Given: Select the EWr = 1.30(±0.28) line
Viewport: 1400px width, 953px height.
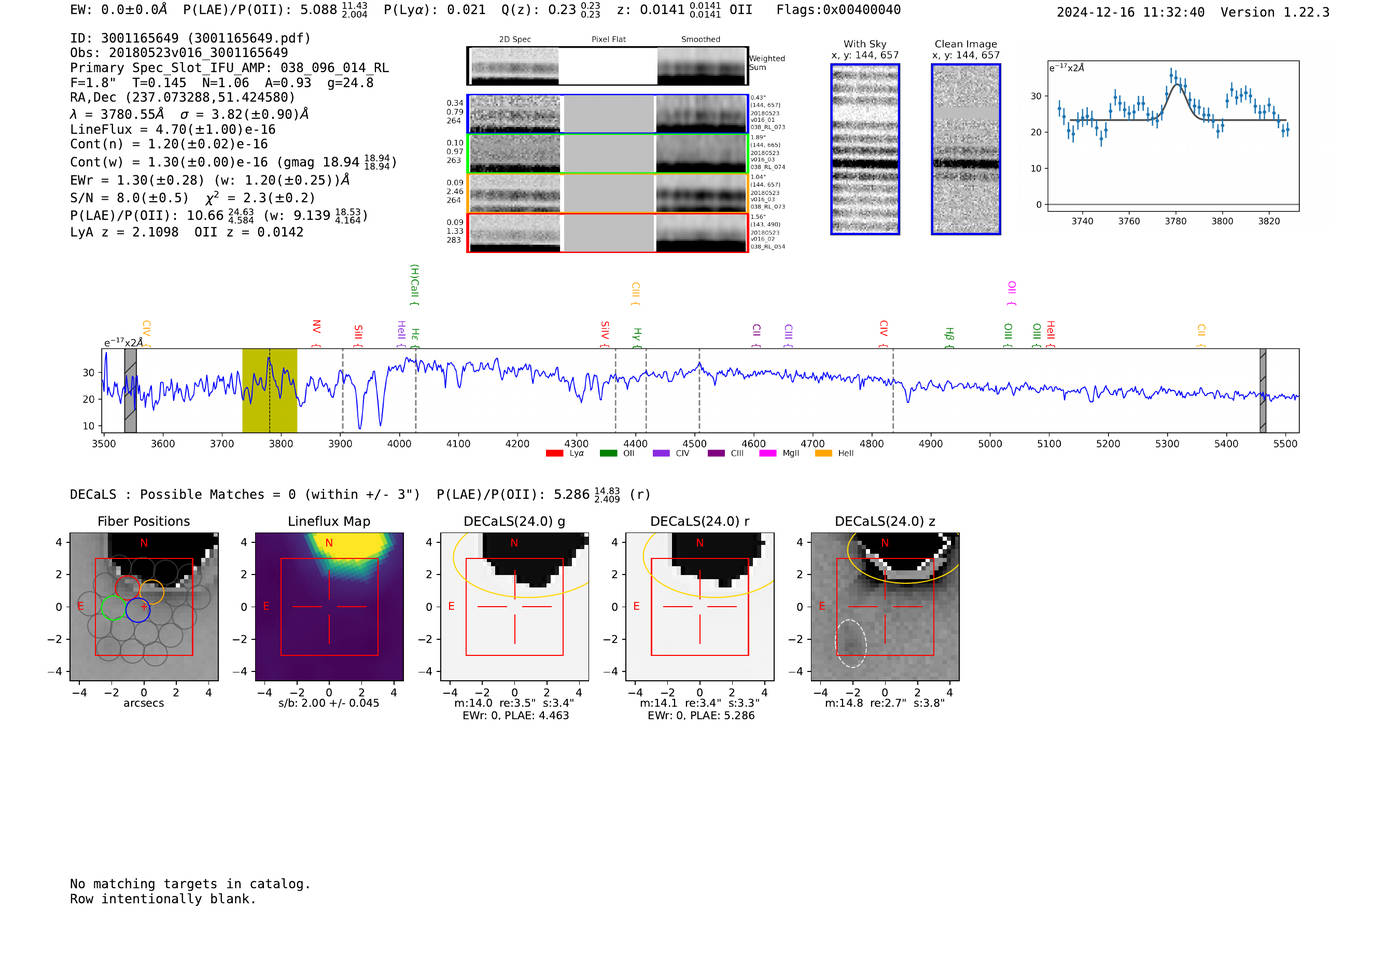Looking at the screenshot, I should click(x=210, y=180).
